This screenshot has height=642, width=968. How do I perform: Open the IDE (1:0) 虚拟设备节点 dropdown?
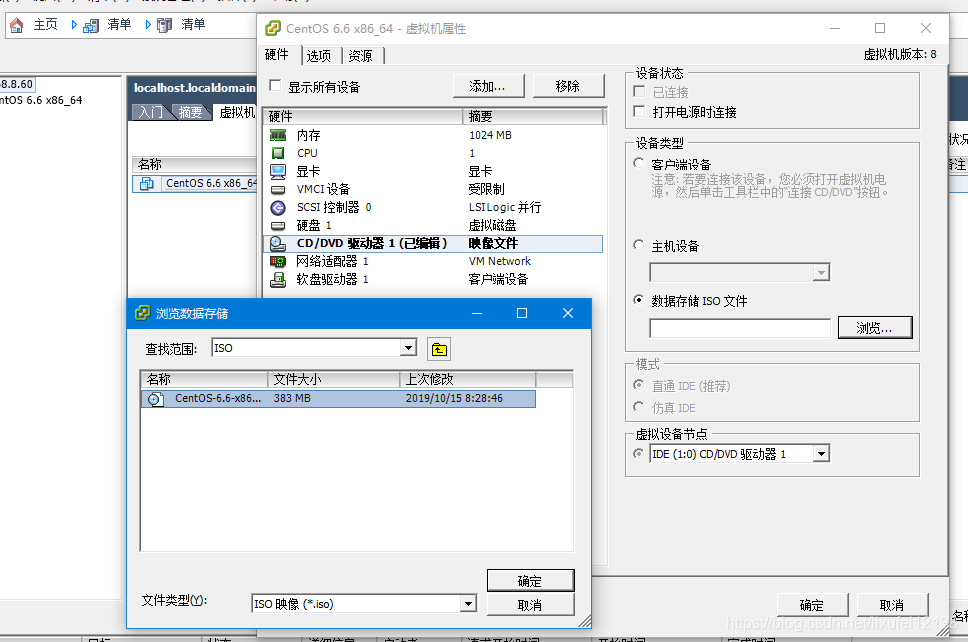822,453
